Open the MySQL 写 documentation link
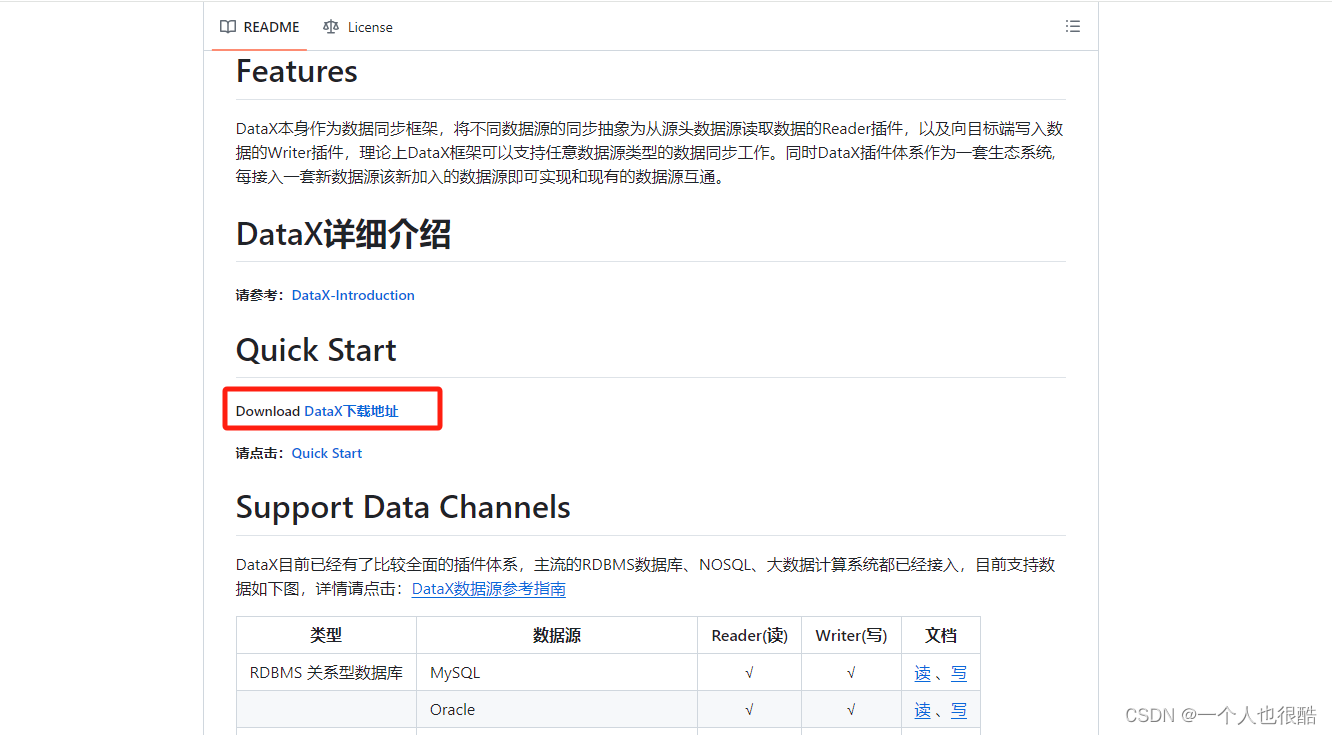Screen dimensions: 1332x735 [959, 673]
